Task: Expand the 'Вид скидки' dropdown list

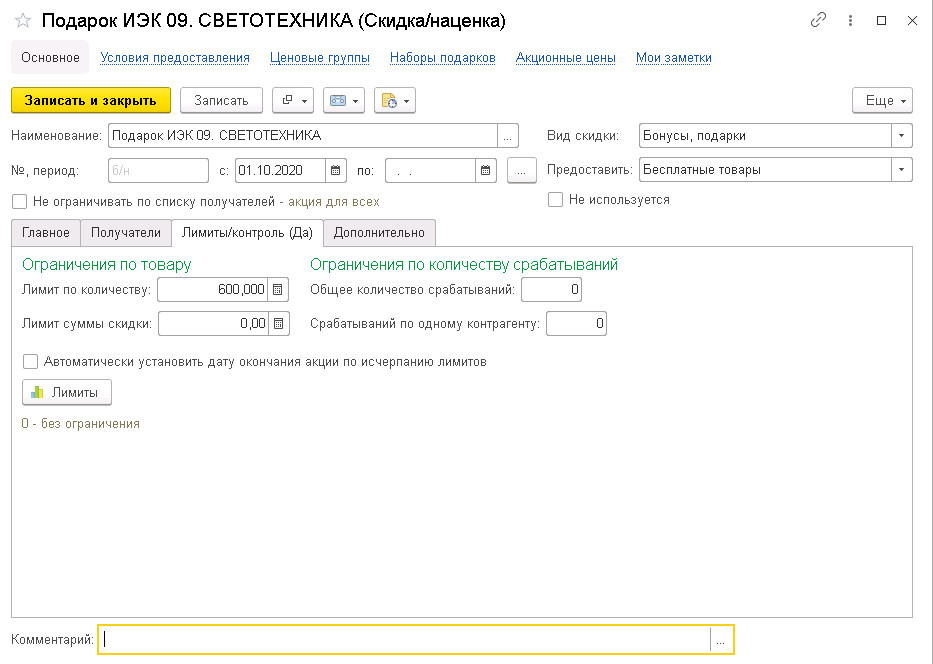Action: point(902,136)
